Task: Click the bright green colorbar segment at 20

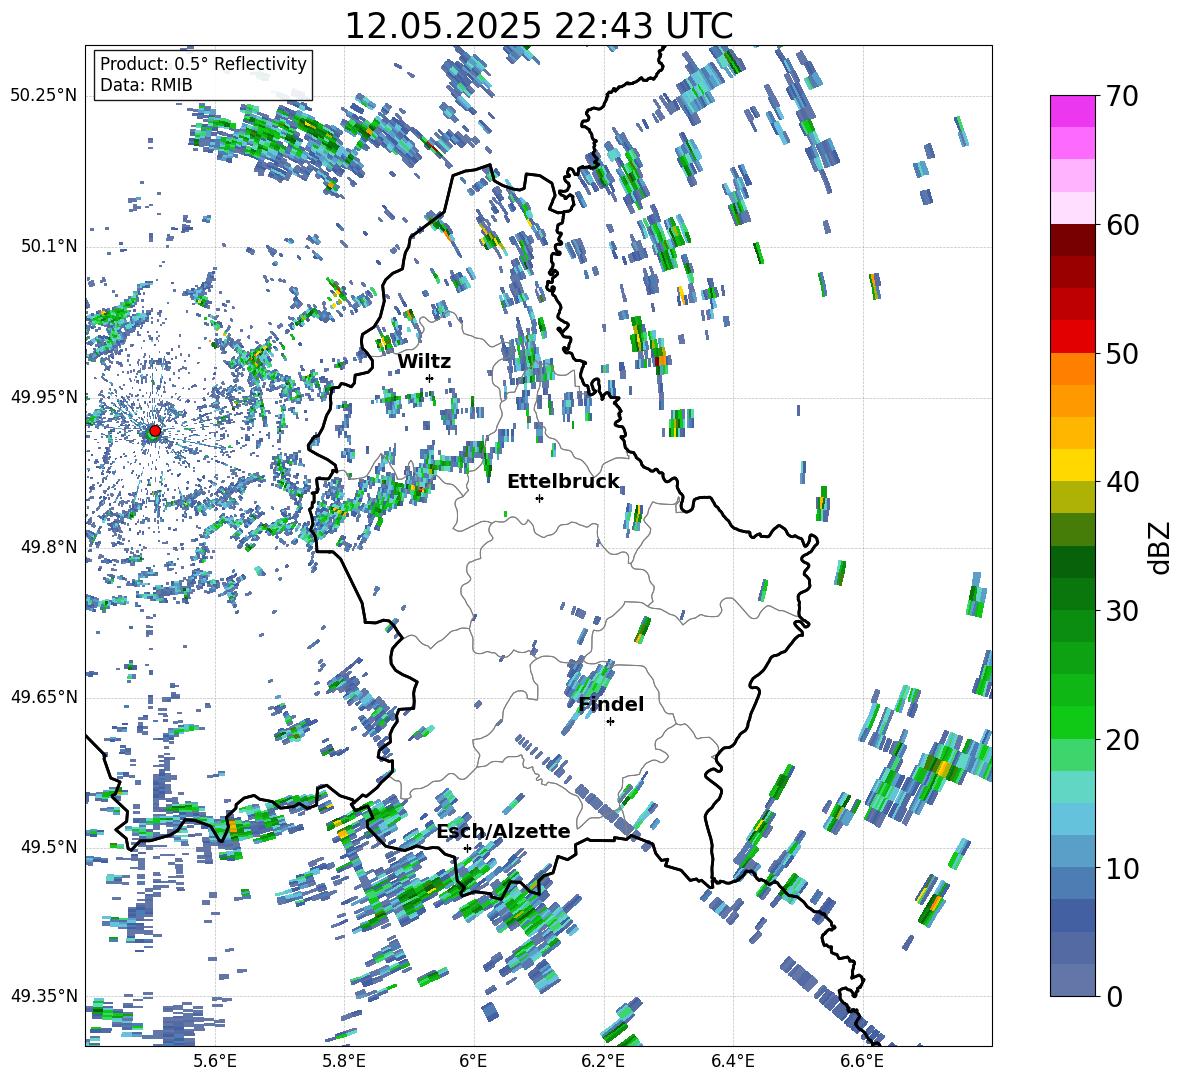Action: pyautogui.click(x=1072, y=722)
